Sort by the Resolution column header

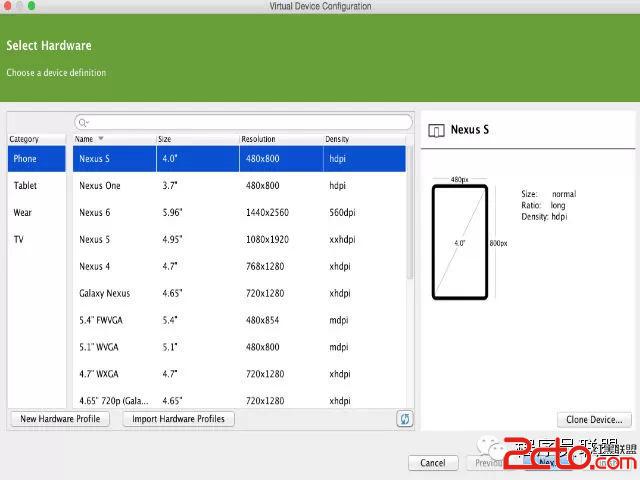click(281, 139)
